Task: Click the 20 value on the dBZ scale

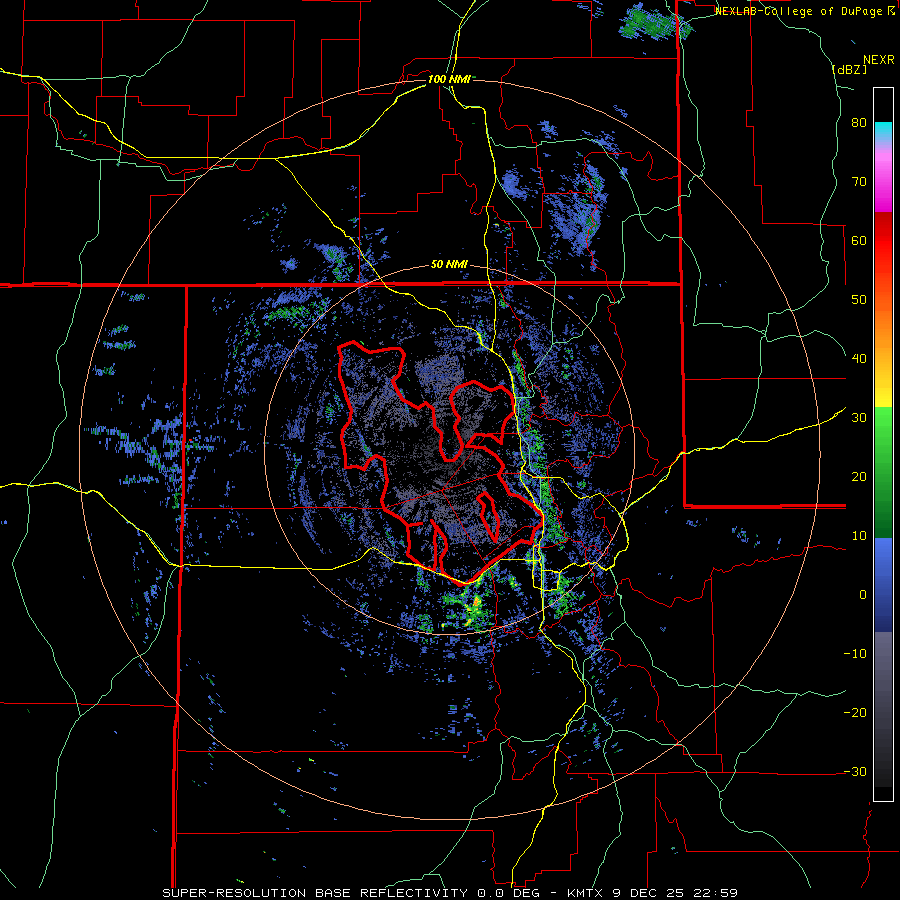Action: pyautogui.click(x=859, y=476)
